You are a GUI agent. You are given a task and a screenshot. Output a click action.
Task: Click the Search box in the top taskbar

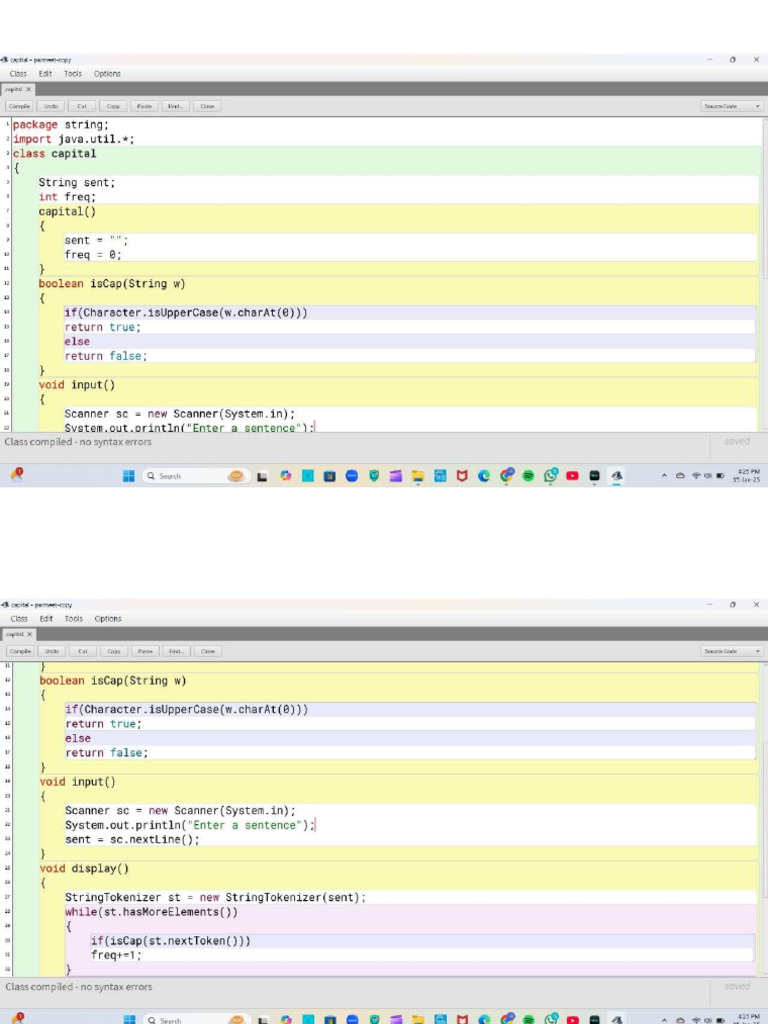[195, 476]
